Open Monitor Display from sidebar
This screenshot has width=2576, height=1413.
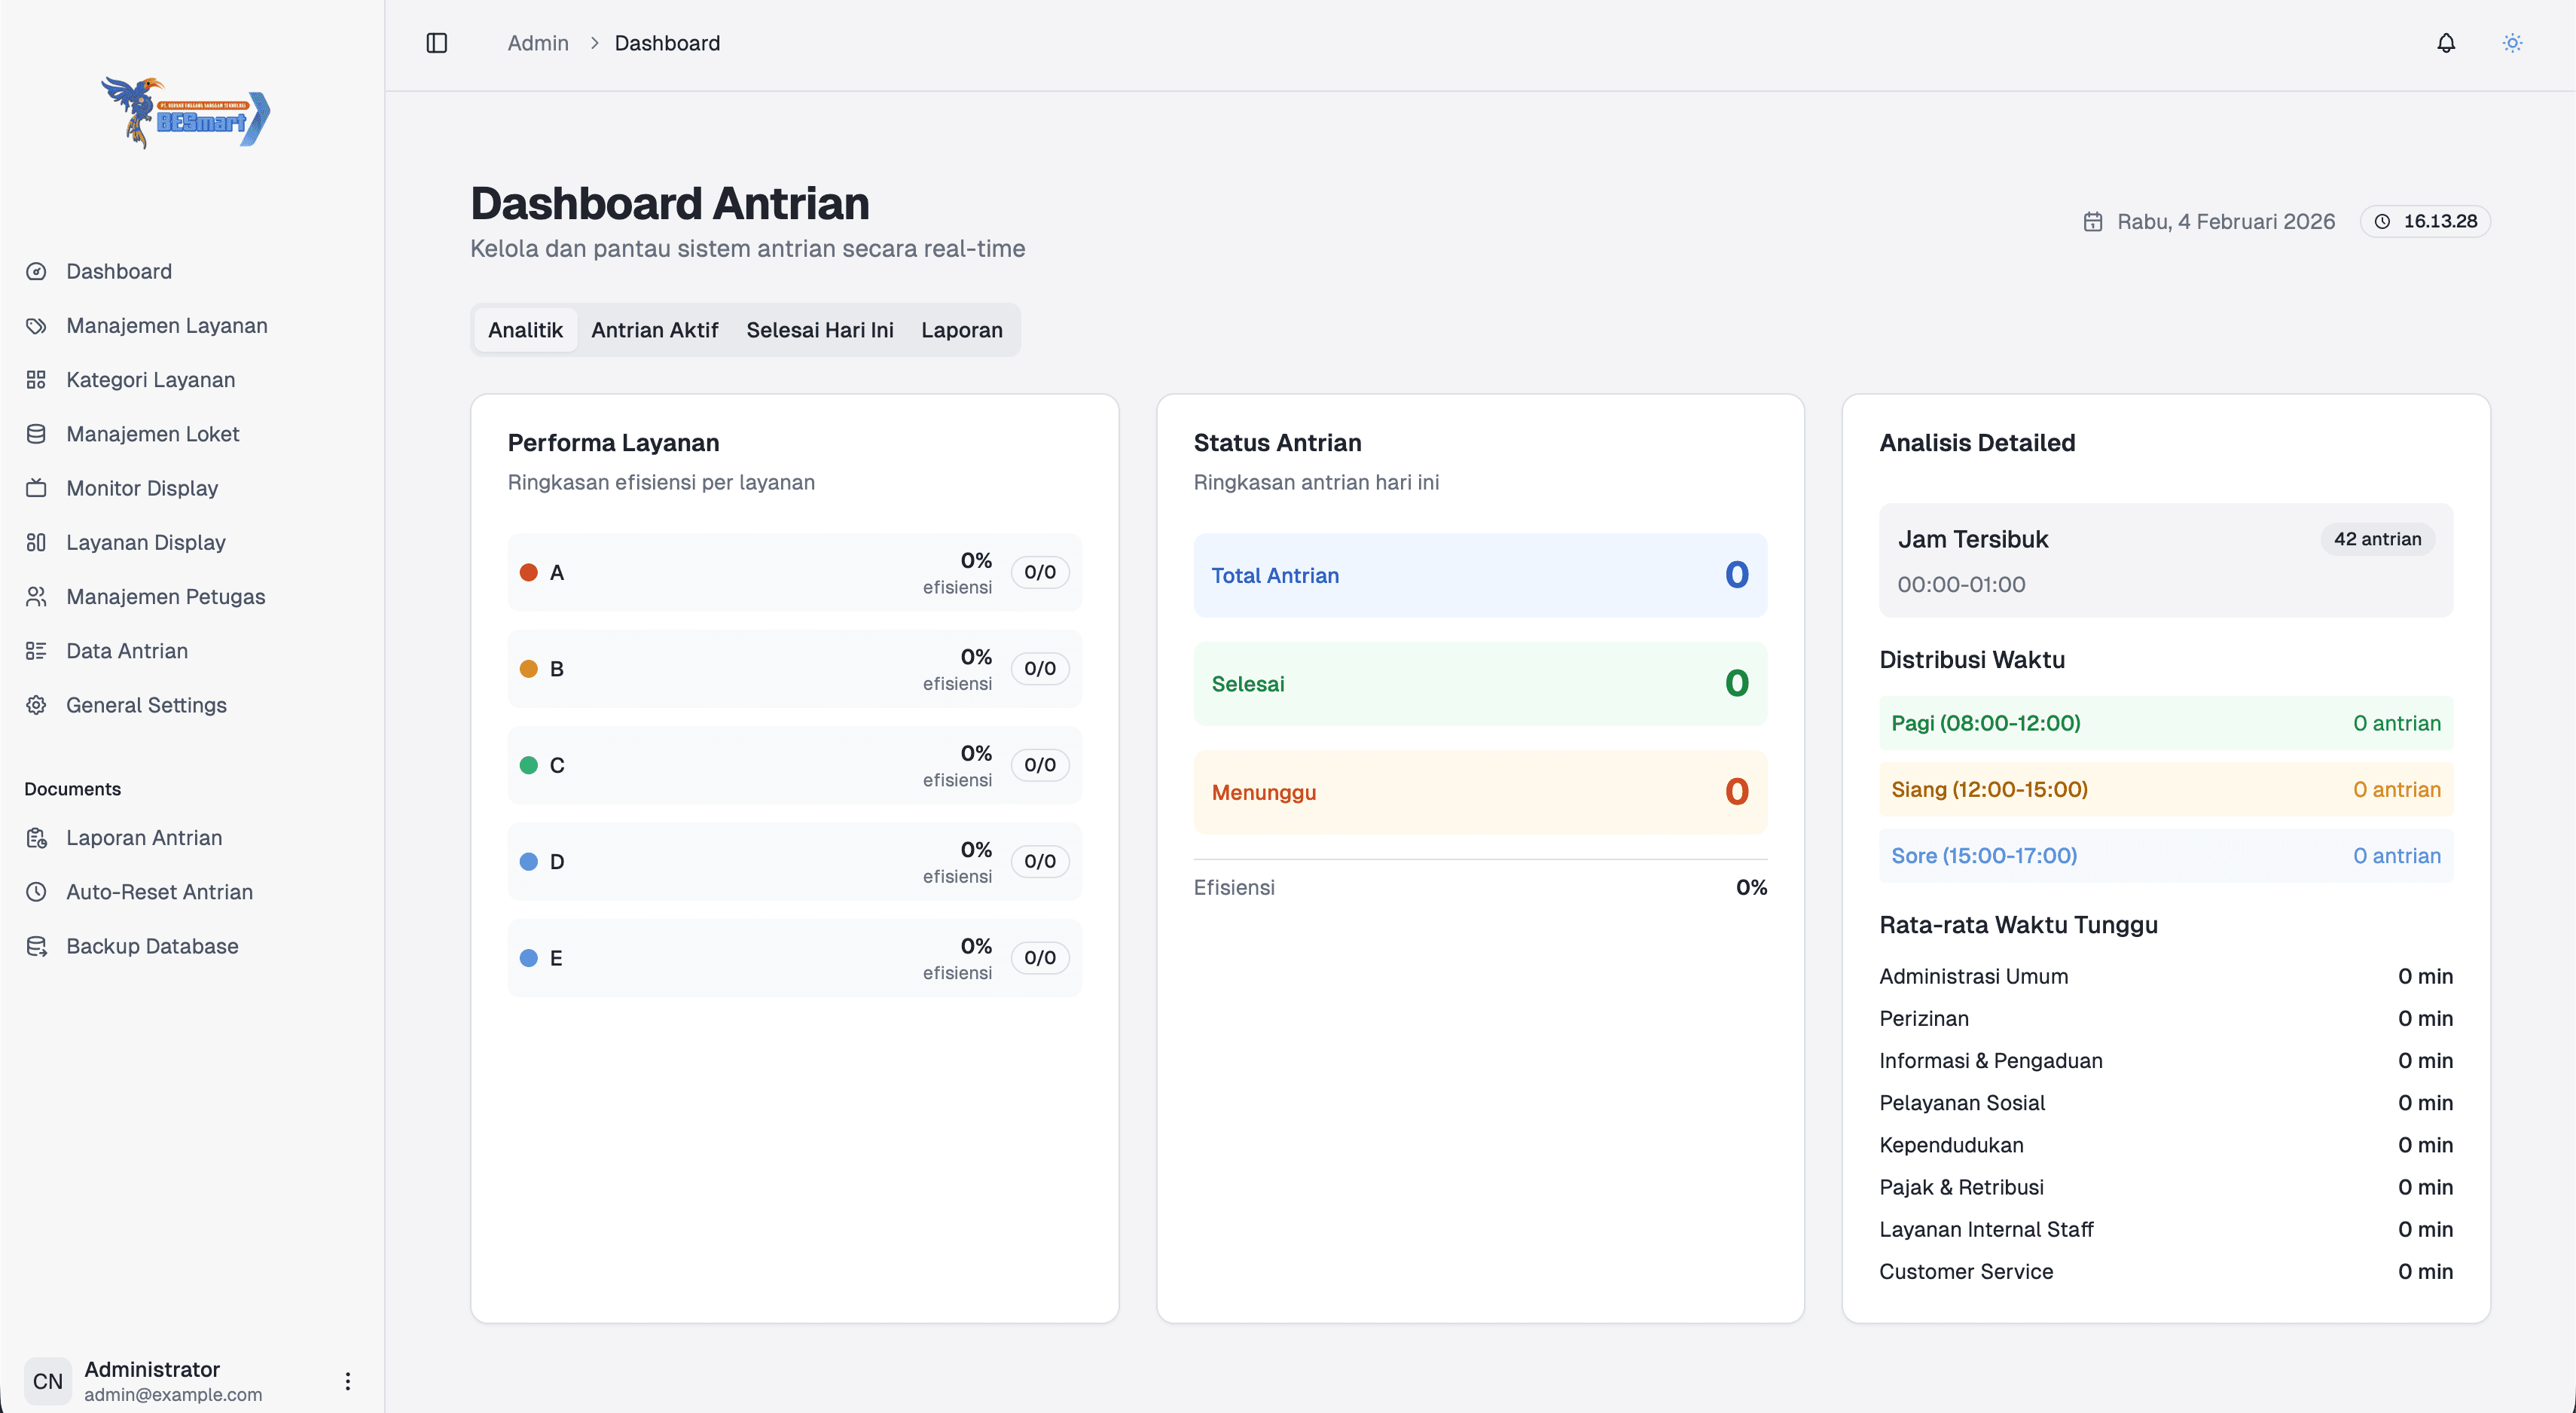(x=141, y=488)
